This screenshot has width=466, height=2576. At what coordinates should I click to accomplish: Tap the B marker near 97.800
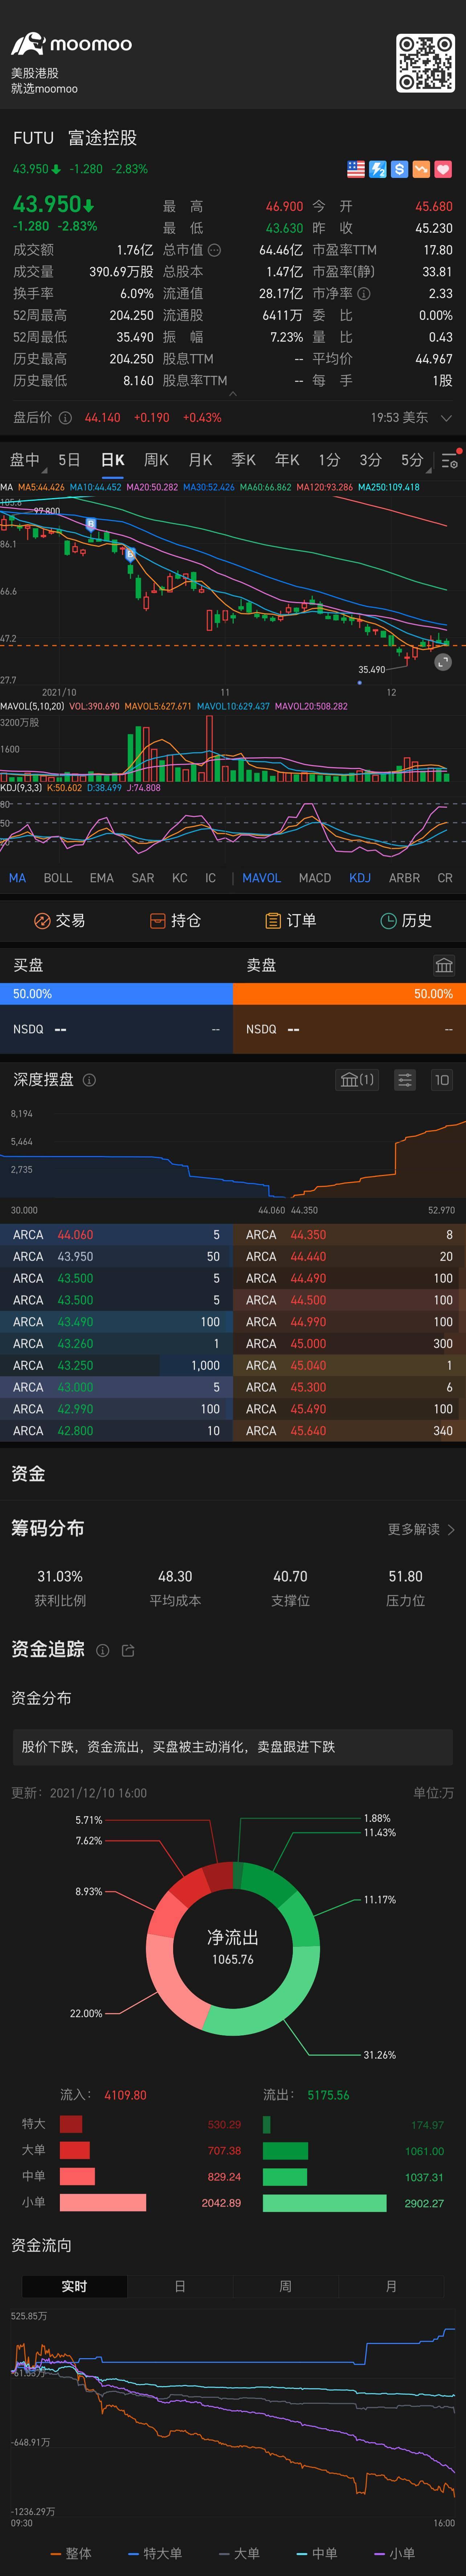click(91, 524)
